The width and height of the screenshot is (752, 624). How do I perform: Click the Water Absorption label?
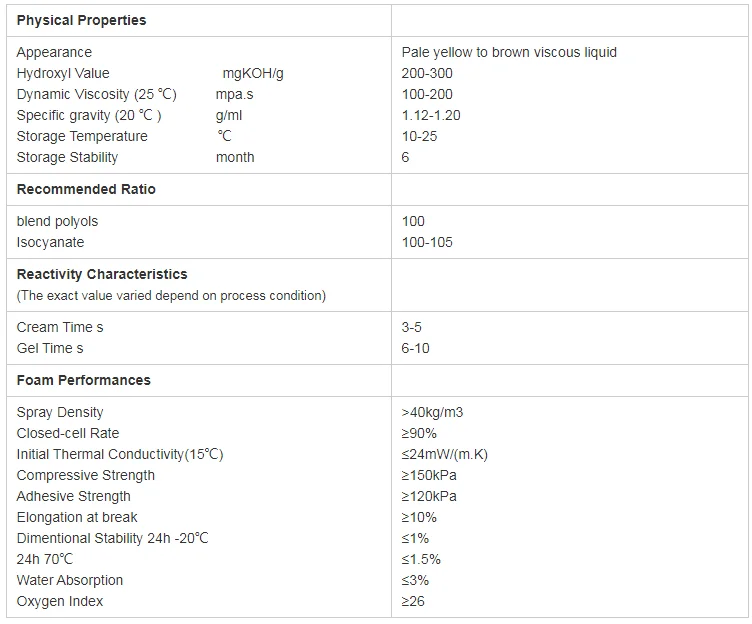(x=70, y=580)
